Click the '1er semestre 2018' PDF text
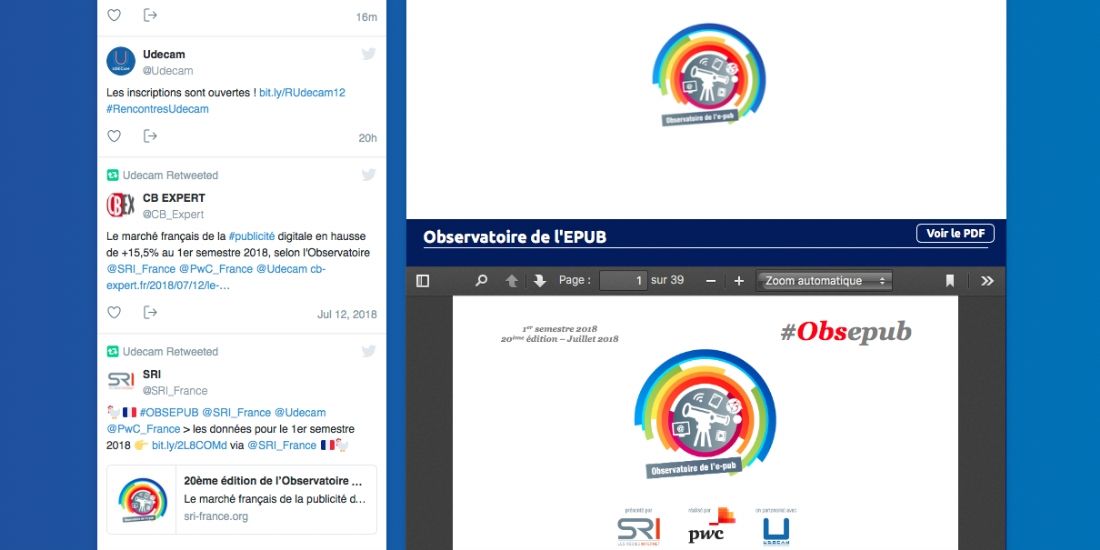Screen dimensions: 1100x550 coord(559,328)
